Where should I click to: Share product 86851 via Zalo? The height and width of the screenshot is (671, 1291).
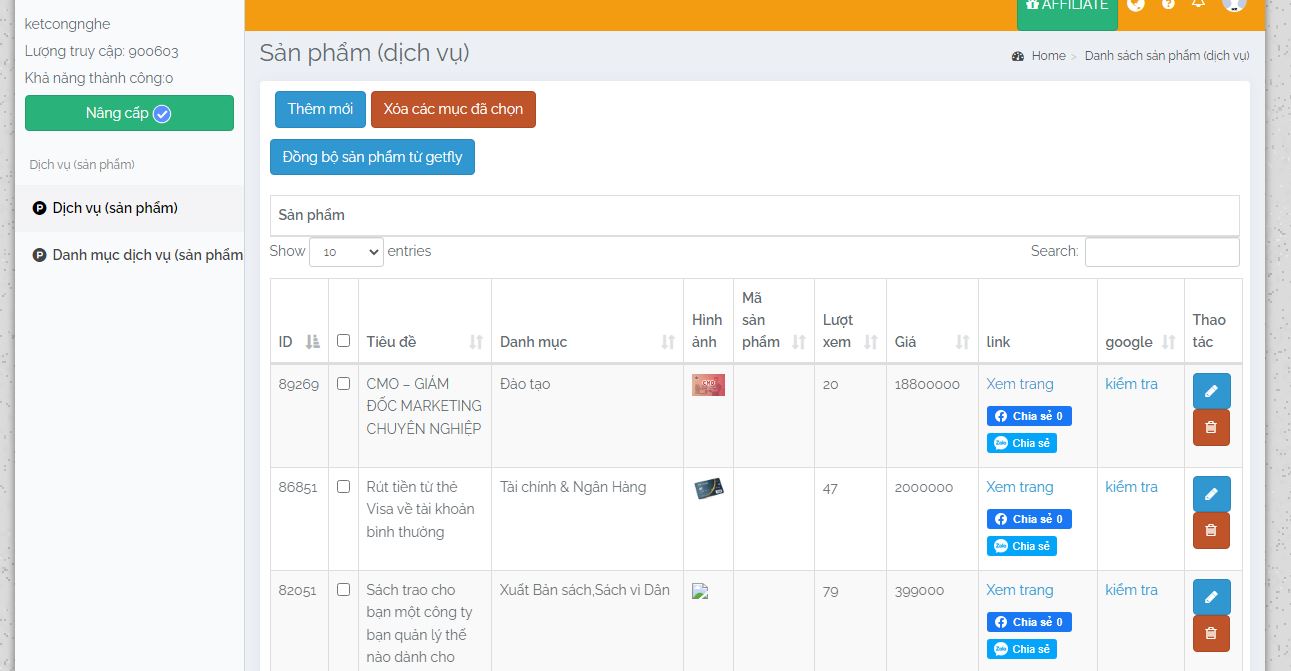coord(1021,546)
